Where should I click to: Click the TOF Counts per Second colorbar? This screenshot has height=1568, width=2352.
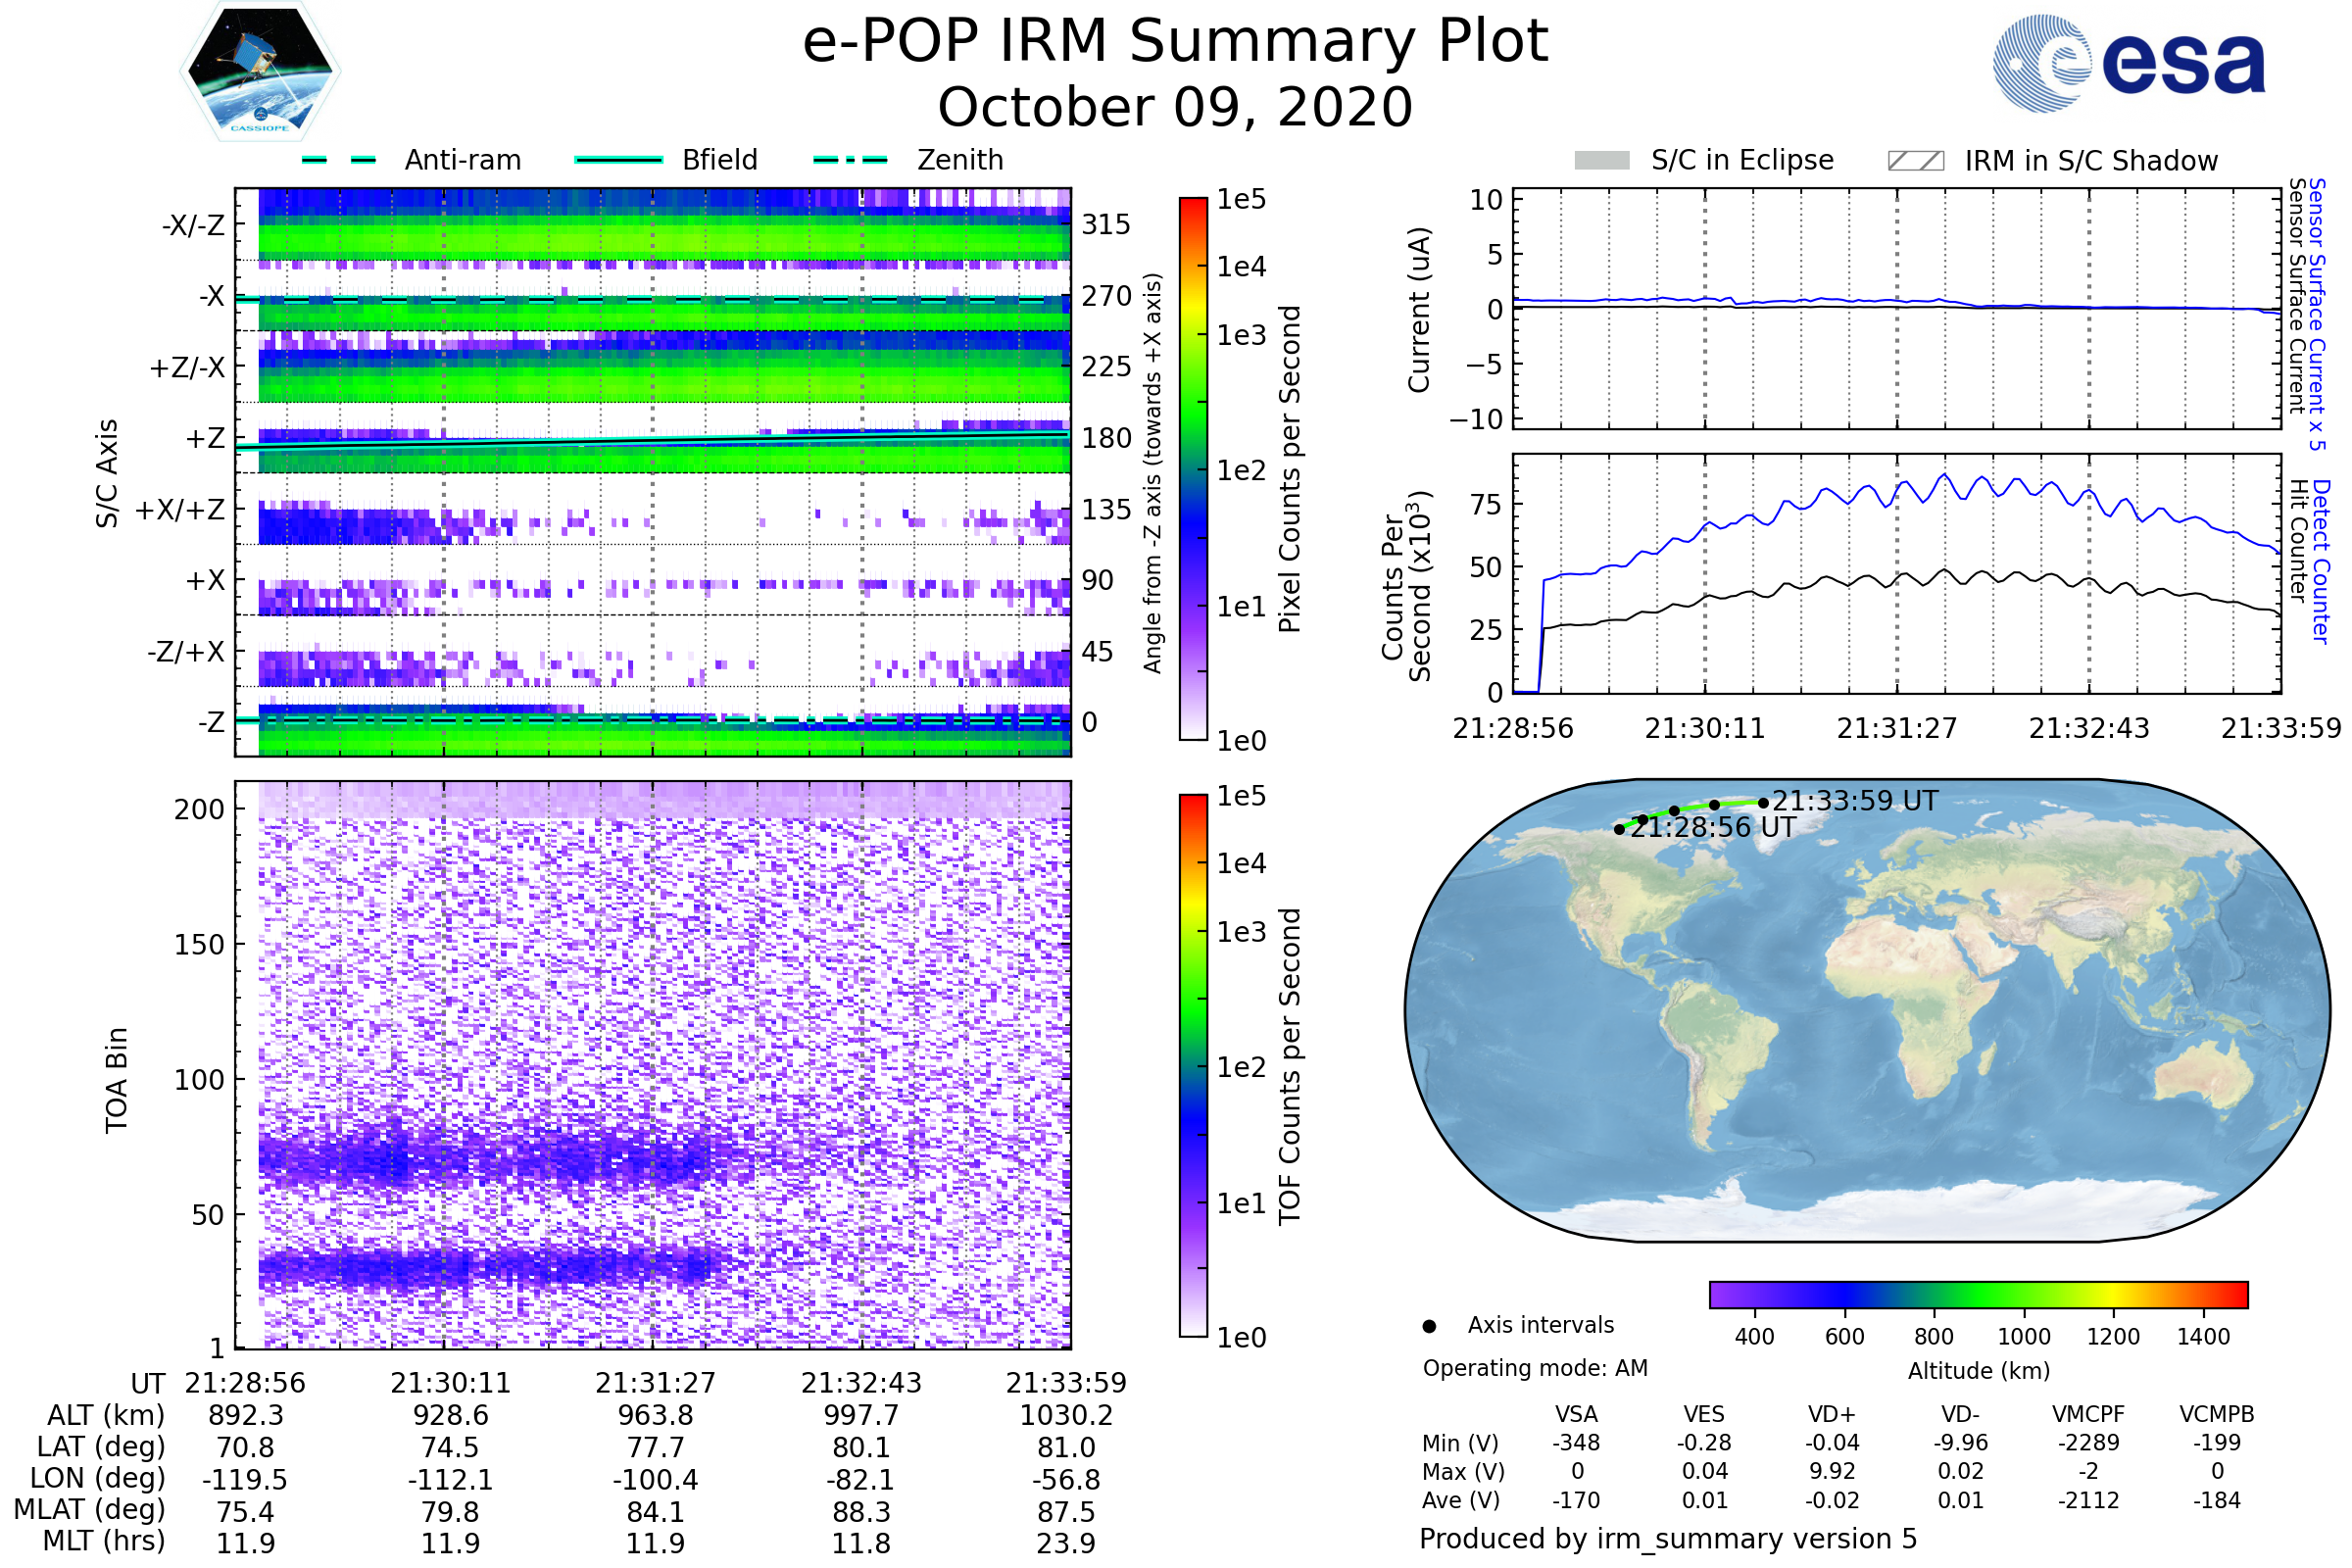tap(1193, 1065)
